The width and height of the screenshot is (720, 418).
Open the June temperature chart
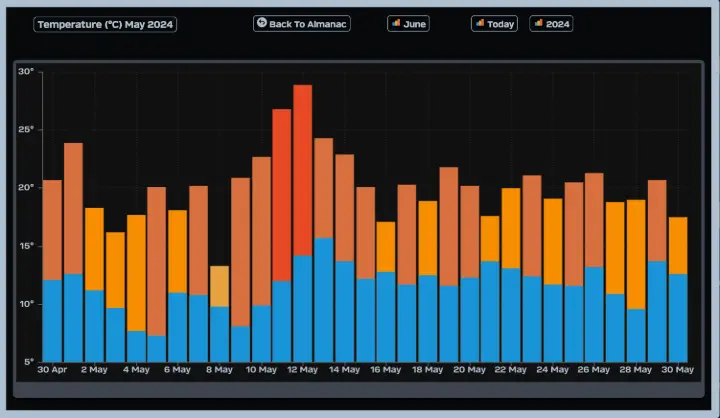tap(409, 23)
